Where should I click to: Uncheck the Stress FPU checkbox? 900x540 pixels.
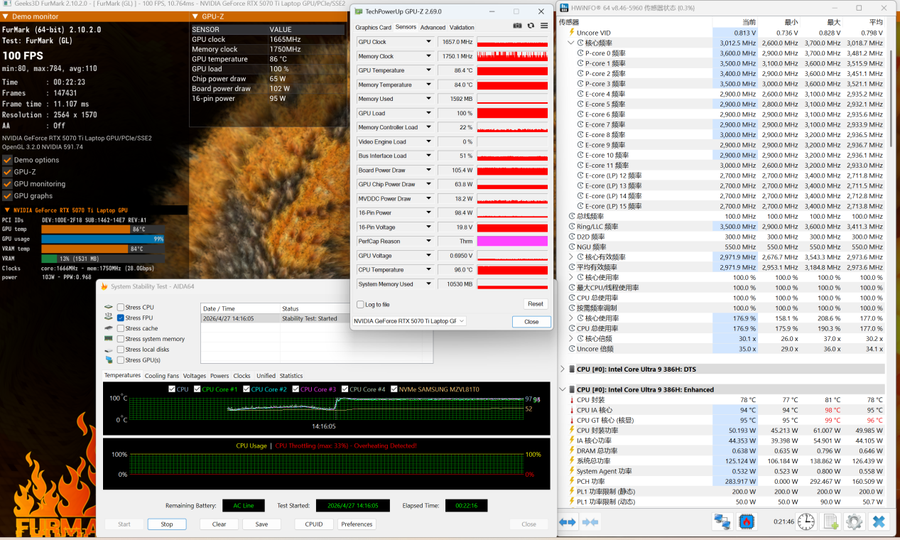[121, 317]
